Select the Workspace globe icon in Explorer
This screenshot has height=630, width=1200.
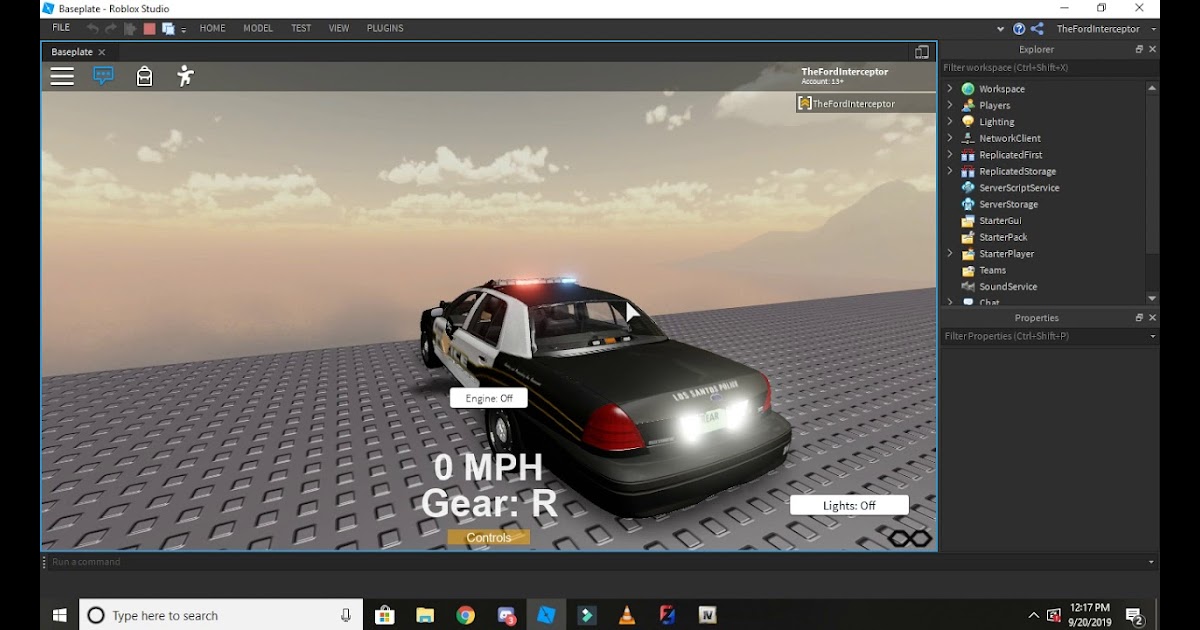pyautogui.click(x=968, y=89)
